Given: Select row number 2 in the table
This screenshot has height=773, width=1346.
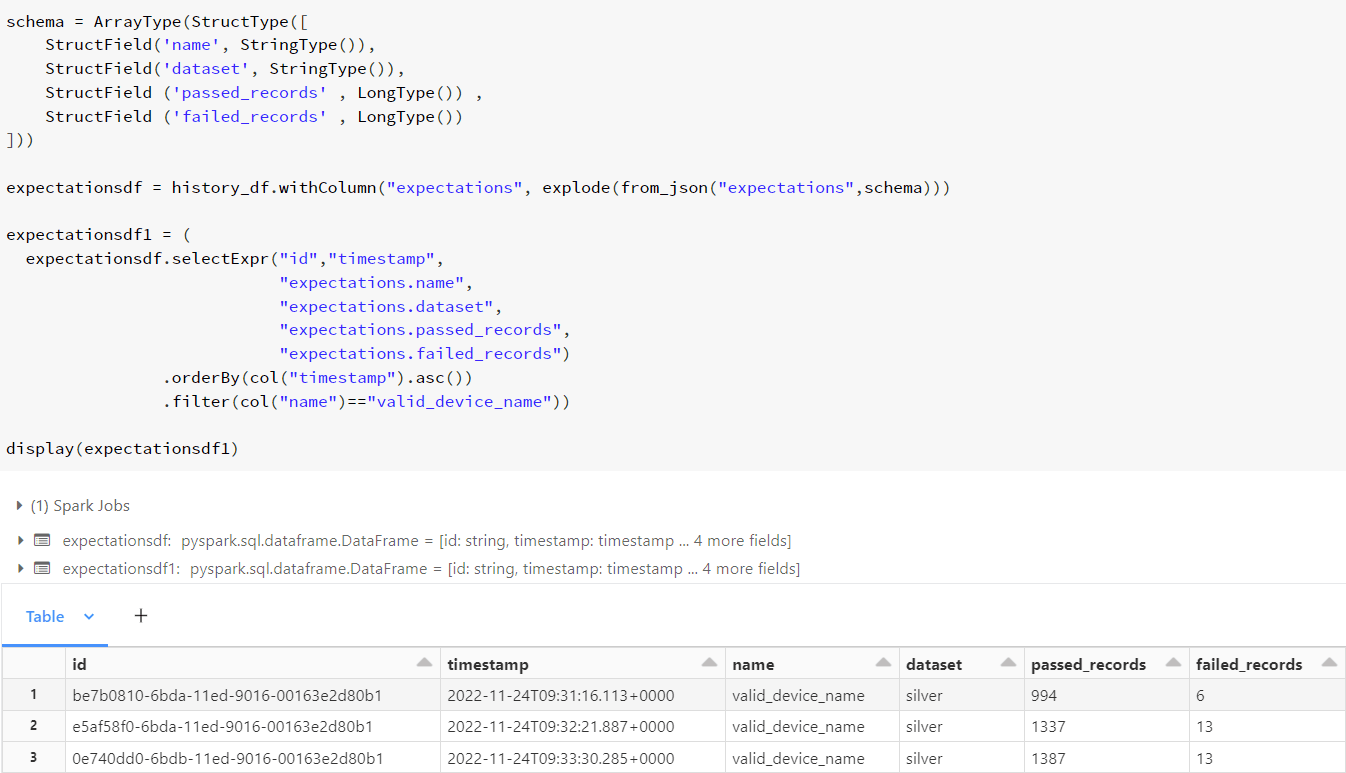Looking at the screenshot, I should click(33, 727).
